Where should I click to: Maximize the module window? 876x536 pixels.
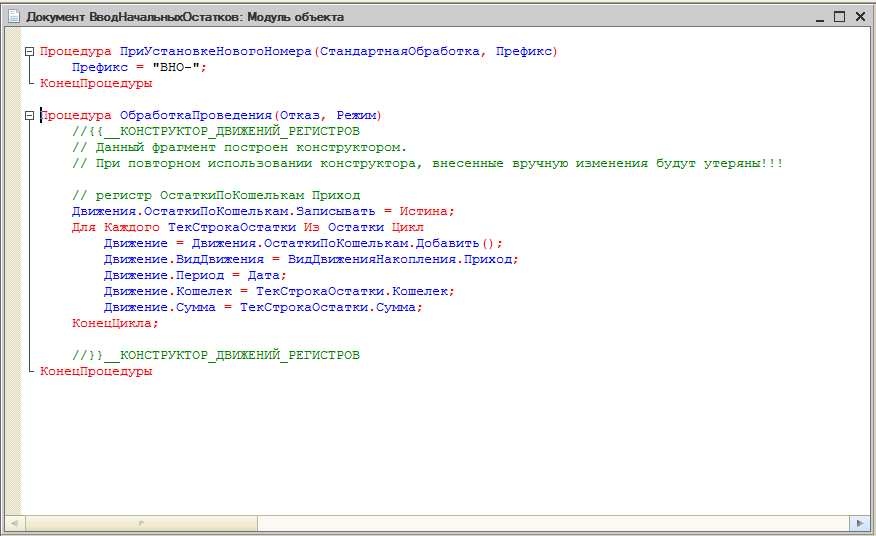[839, 17]
